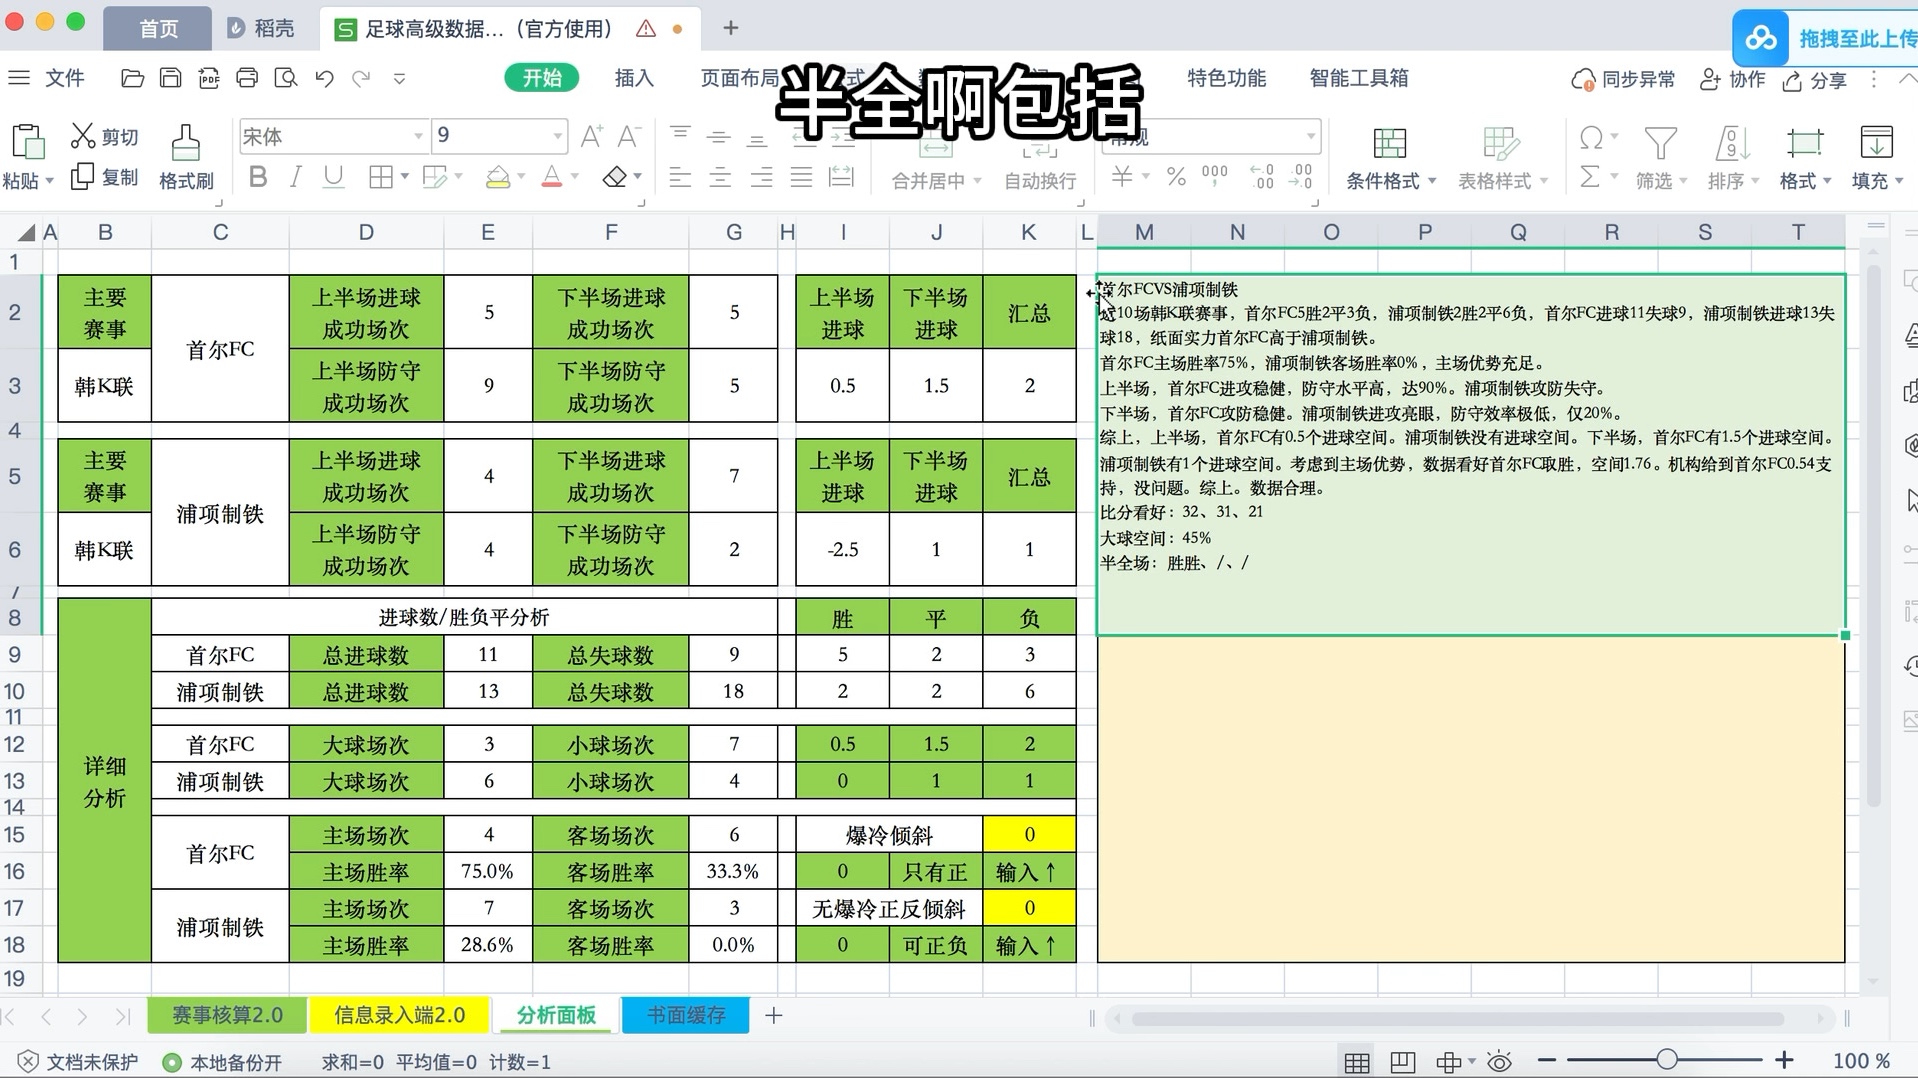Open the Format (格式) dropdown
The image size is (1918, 1078).
[1805, 159]
